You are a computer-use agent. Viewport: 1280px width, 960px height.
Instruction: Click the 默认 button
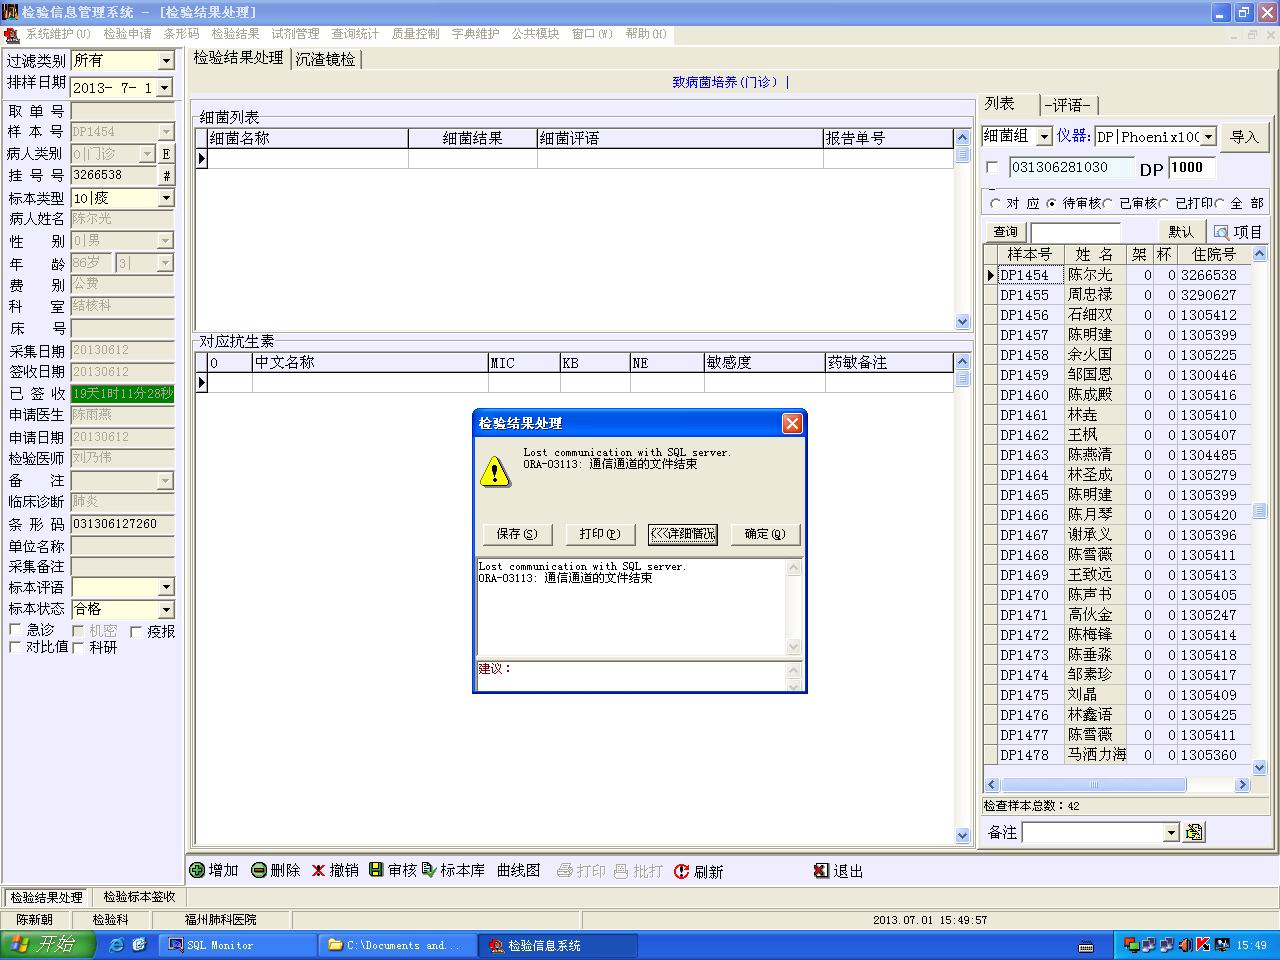tap(1181, 232)
